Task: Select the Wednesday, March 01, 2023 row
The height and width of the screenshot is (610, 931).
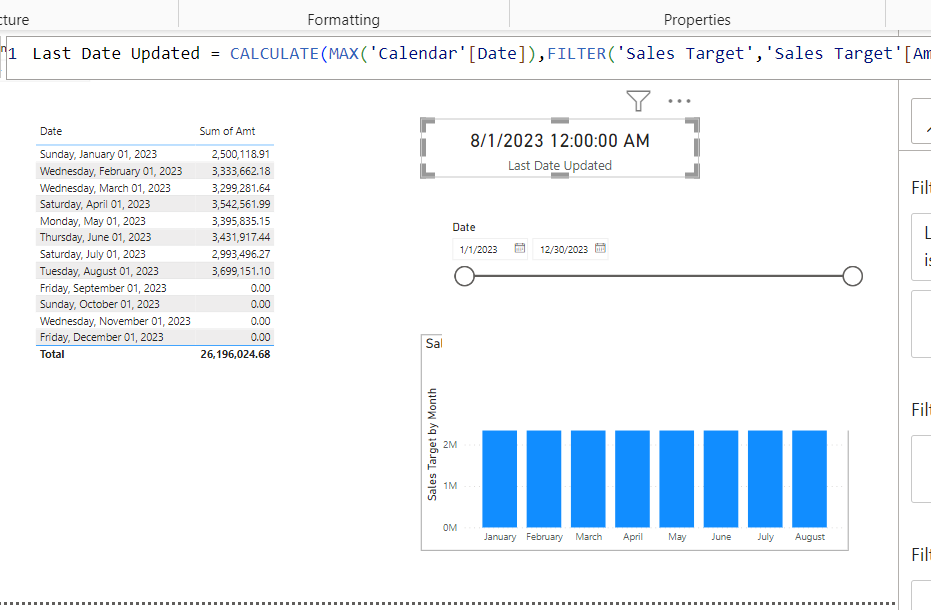Action: (x=154, y=188)
